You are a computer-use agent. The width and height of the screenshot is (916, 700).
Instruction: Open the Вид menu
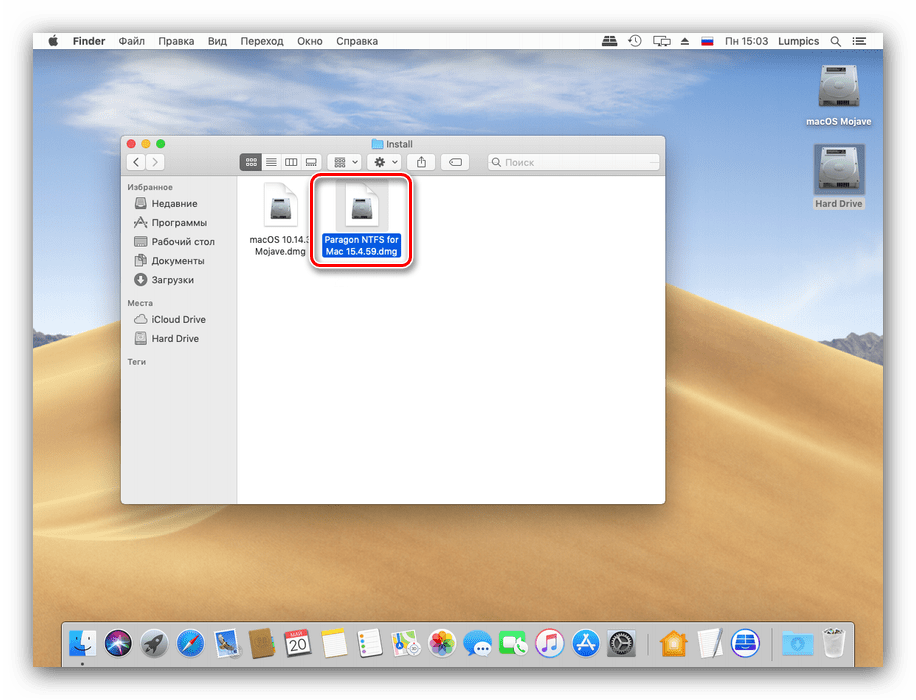click(x=217, y=41)
